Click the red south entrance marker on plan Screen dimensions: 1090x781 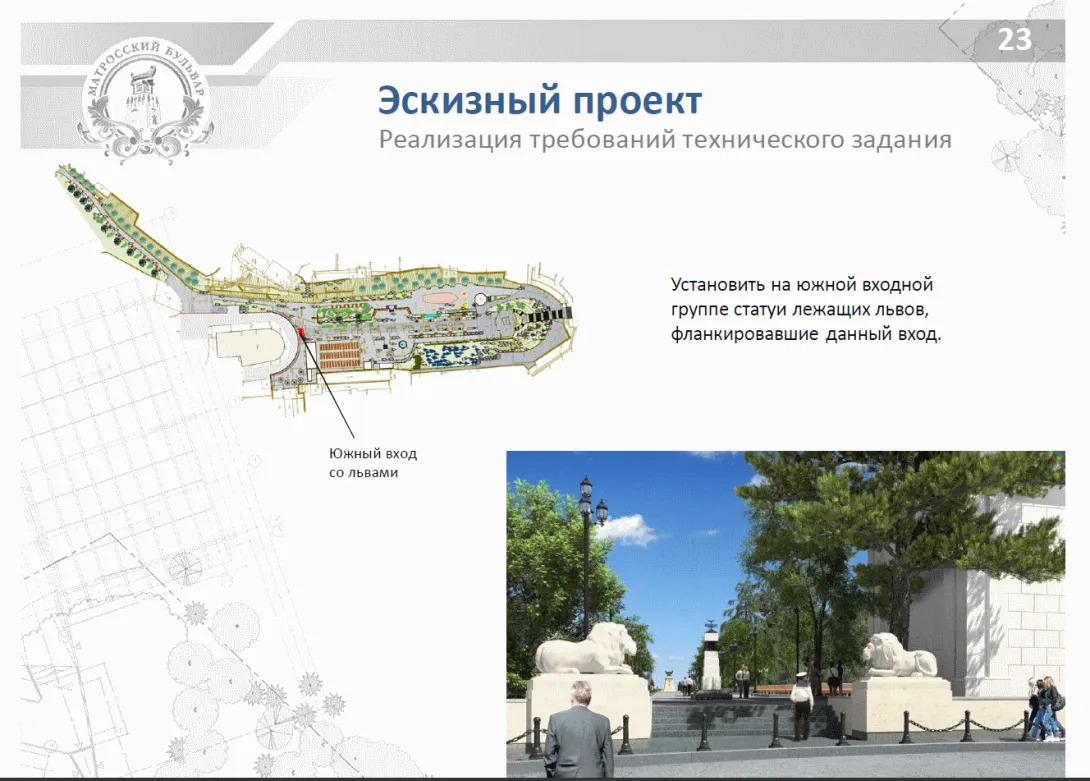tap(302, 332)
